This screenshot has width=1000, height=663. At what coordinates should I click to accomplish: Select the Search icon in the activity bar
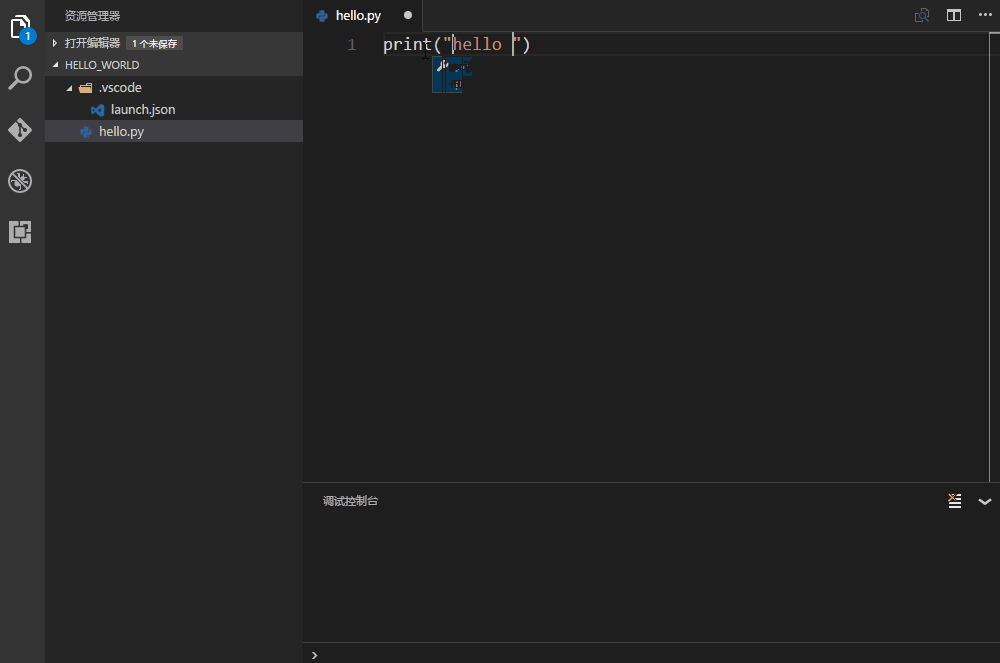[x=21, y=77]
